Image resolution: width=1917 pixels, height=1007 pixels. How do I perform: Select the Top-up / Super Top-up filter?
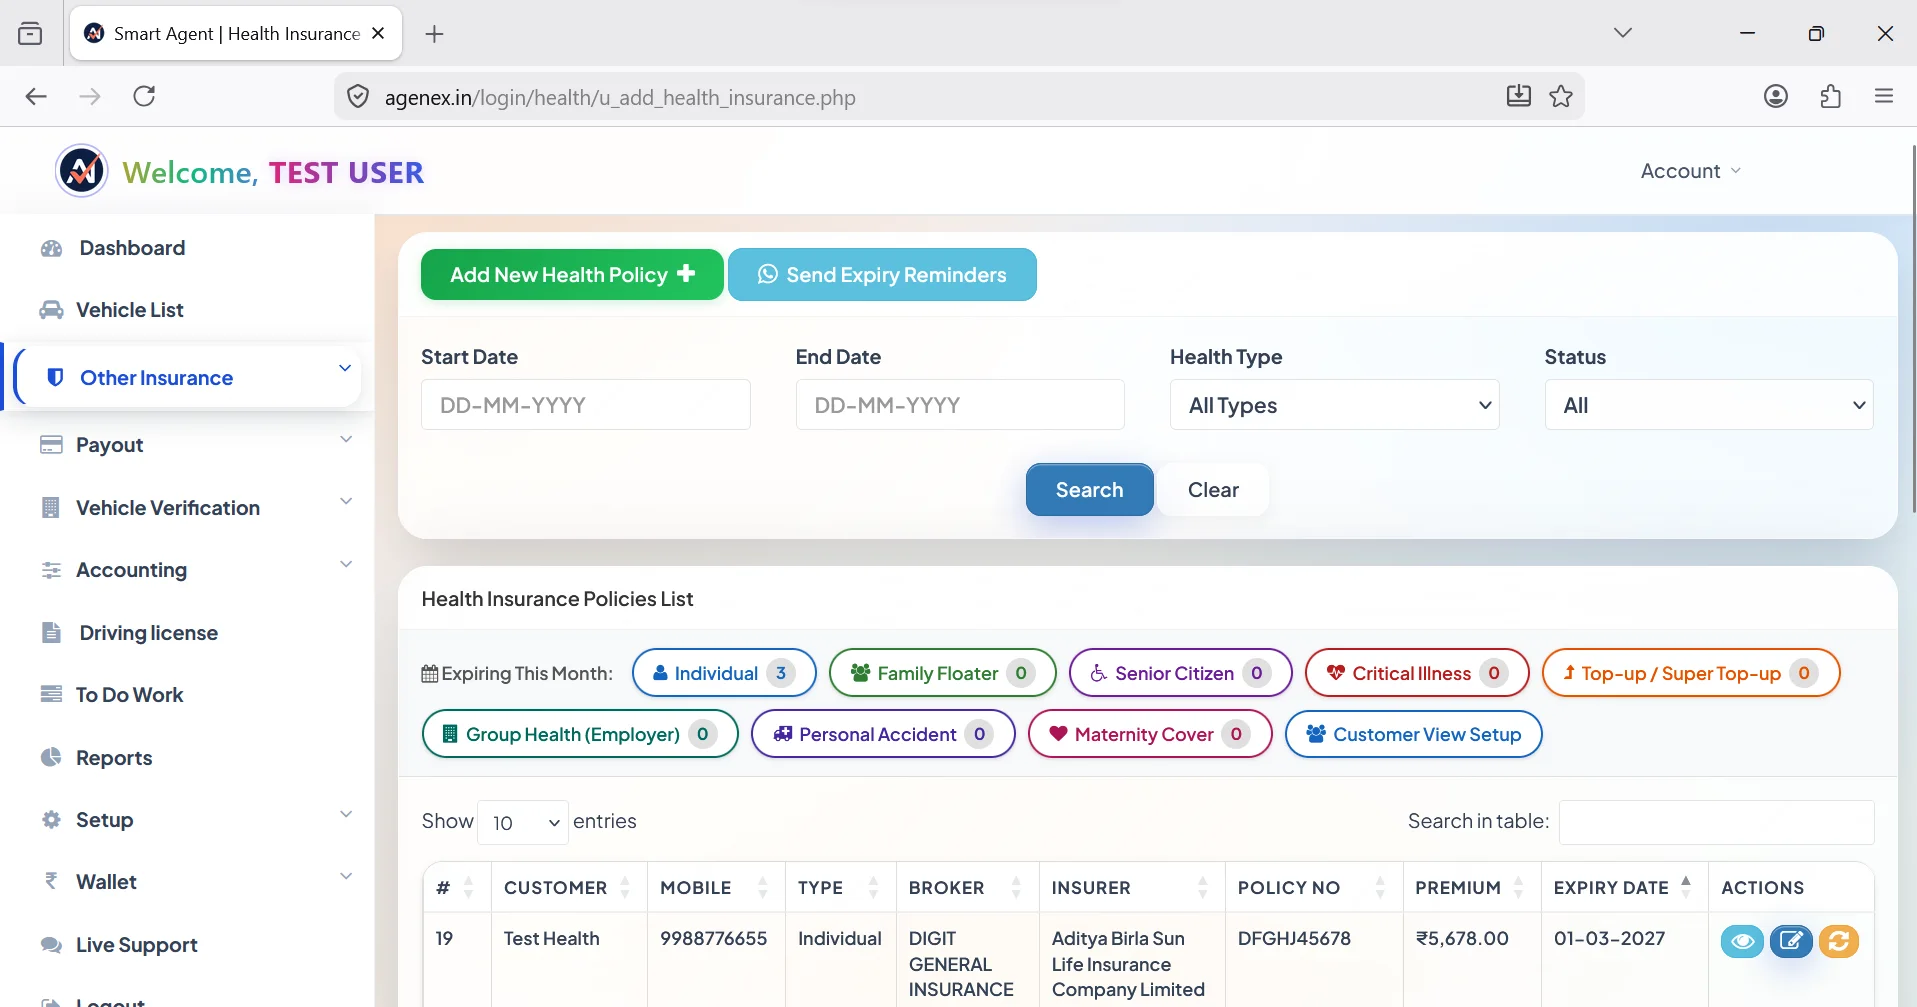(1691, 673)
